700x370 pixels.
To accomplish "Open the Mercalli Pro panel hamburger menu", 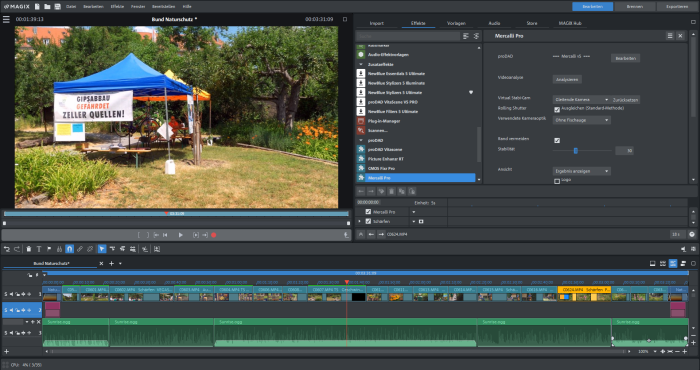I will coord(670,36).
